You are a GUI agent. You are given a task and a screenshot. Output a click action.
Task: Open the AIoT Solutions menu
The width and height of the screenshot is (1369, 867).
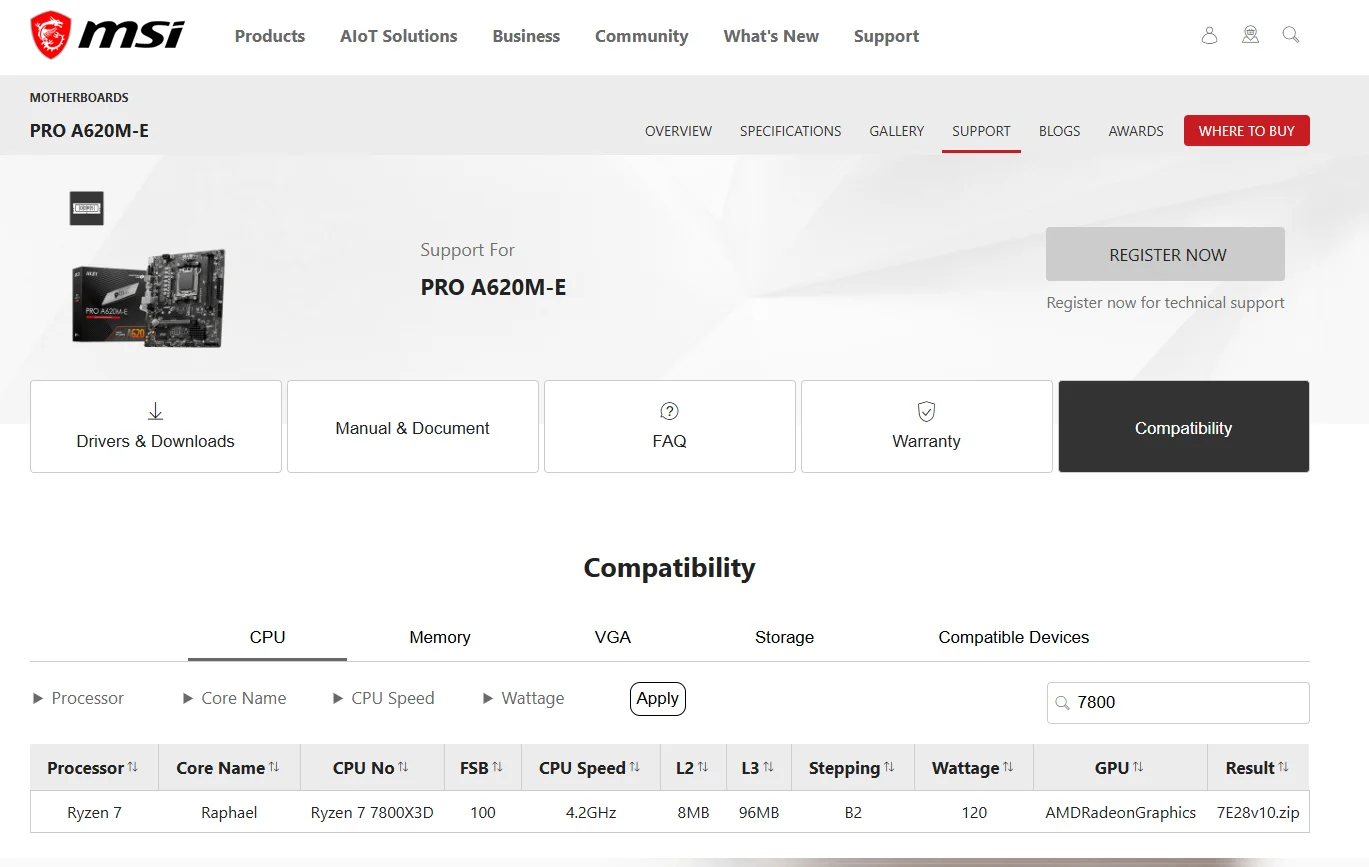tap(399, 36)
